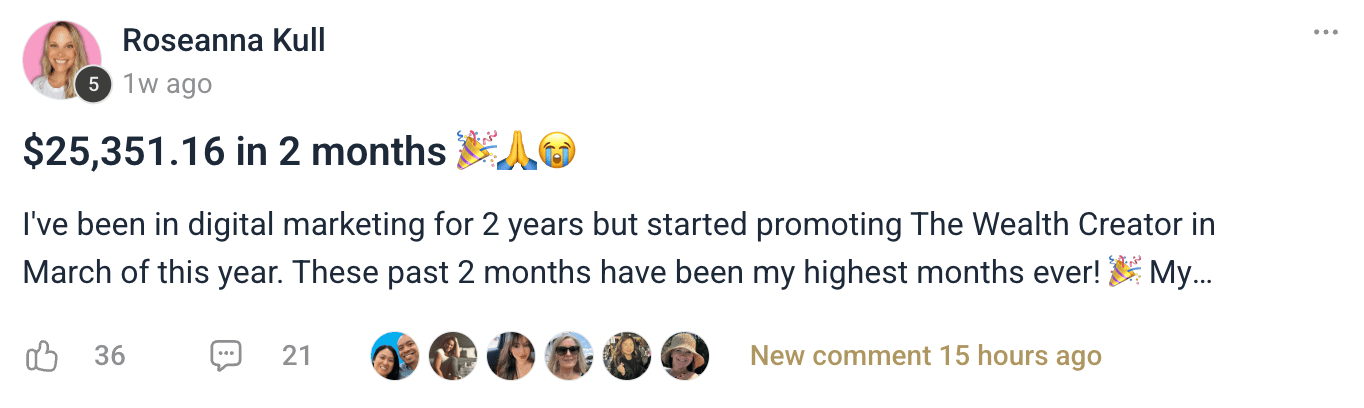Click the fifth commenter avatar in black jacket
1364x408 pixels.
(x=627, y=356)
